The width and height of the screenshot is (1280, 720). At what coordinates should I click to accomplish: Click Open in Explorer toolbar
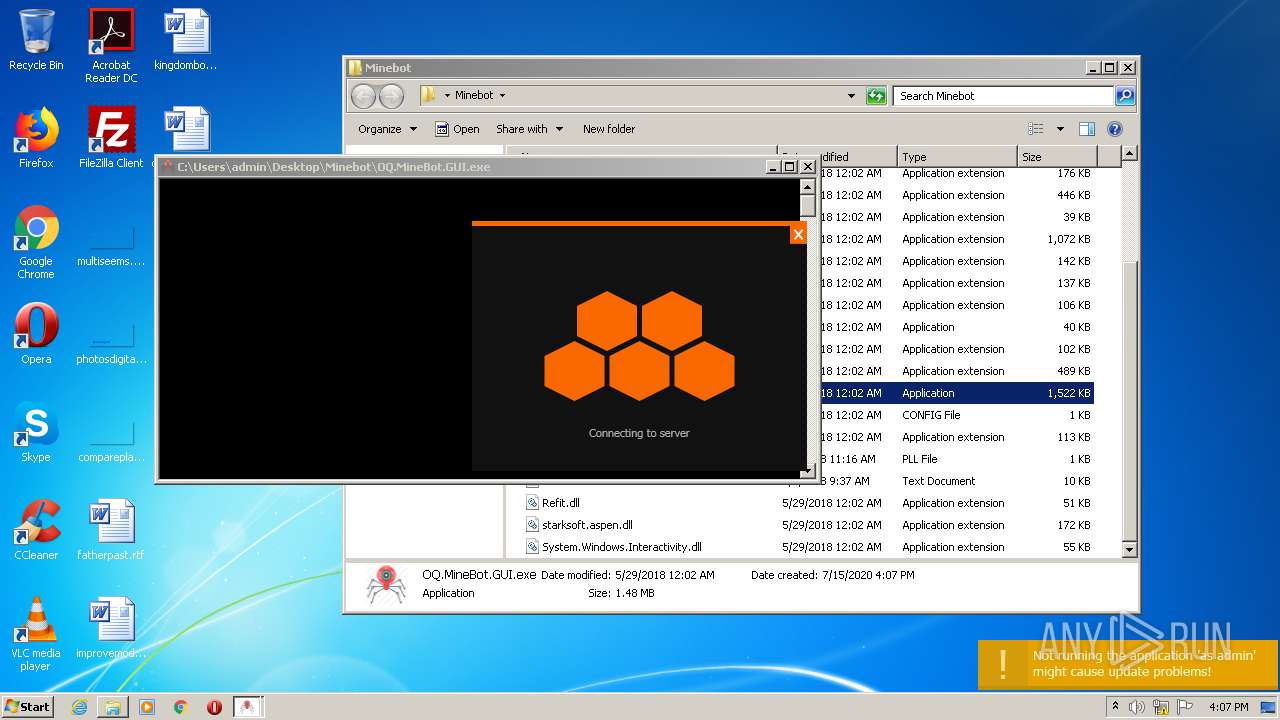pos(457,129)
